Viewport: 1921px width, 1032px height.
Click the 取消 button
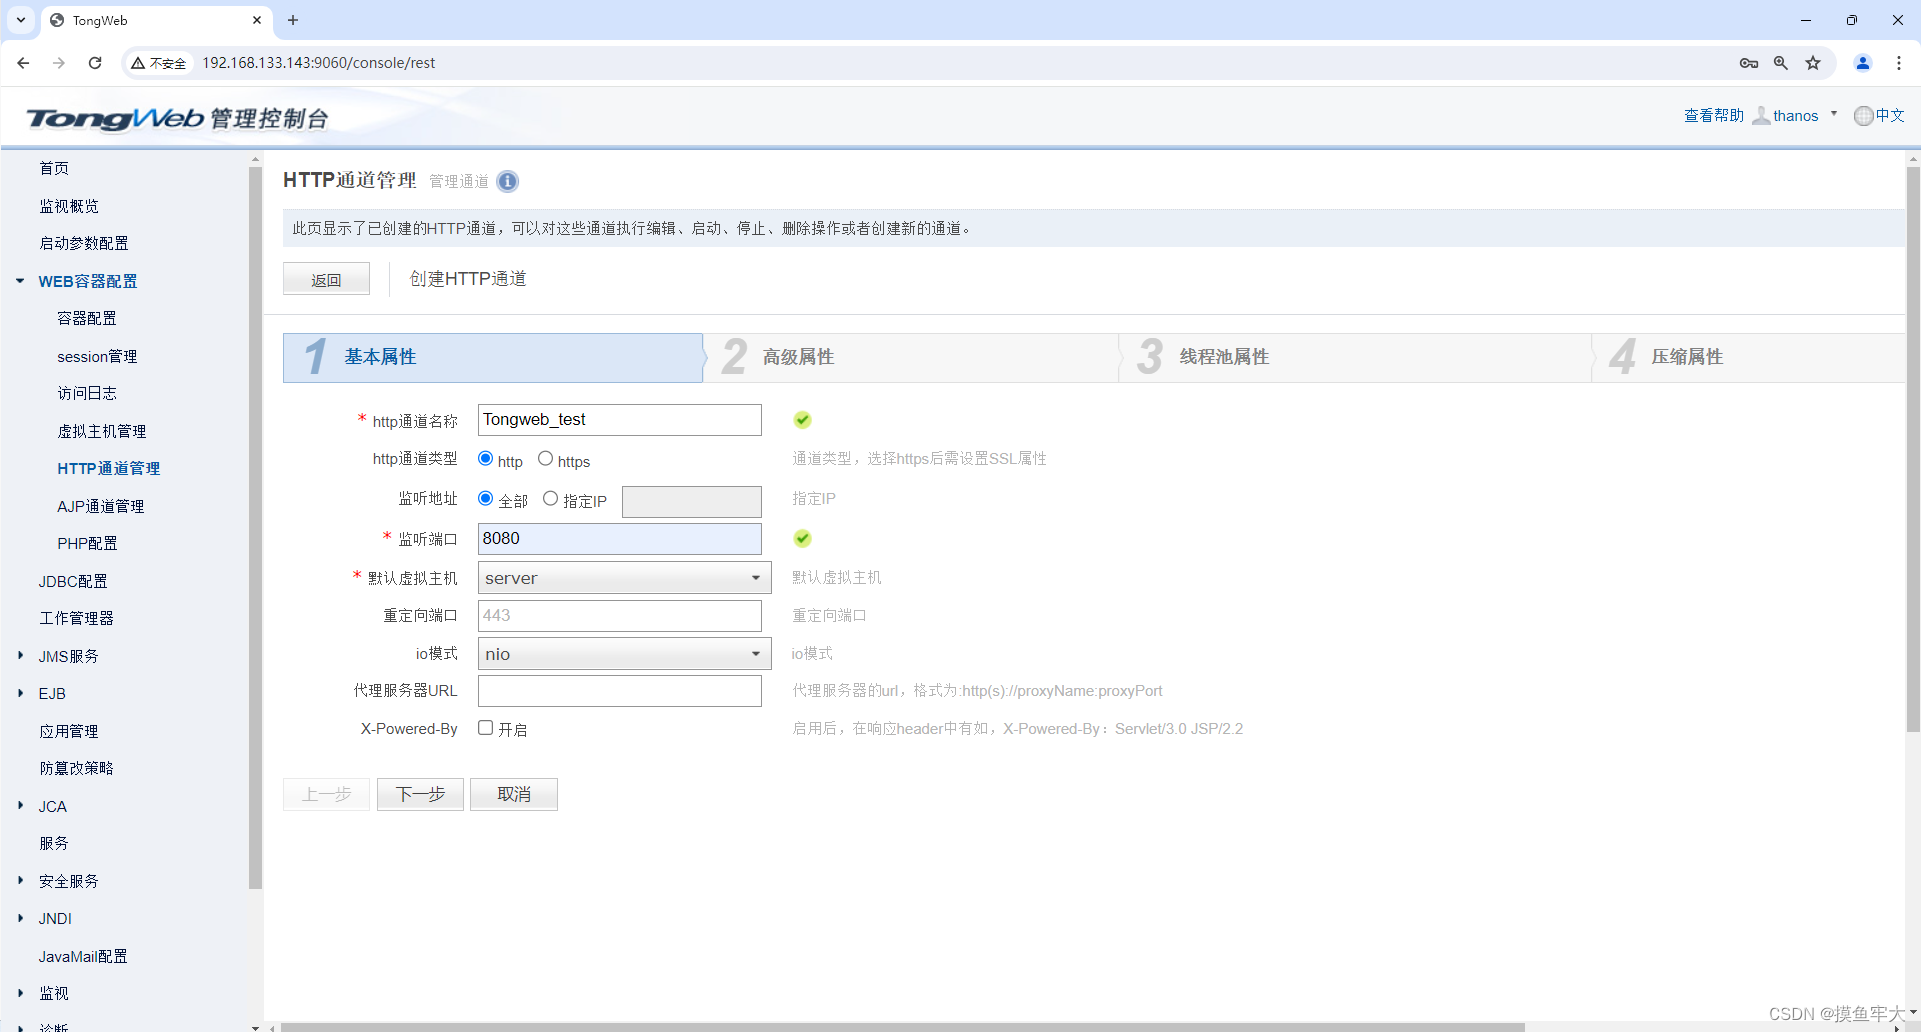[x=514, y=794]
